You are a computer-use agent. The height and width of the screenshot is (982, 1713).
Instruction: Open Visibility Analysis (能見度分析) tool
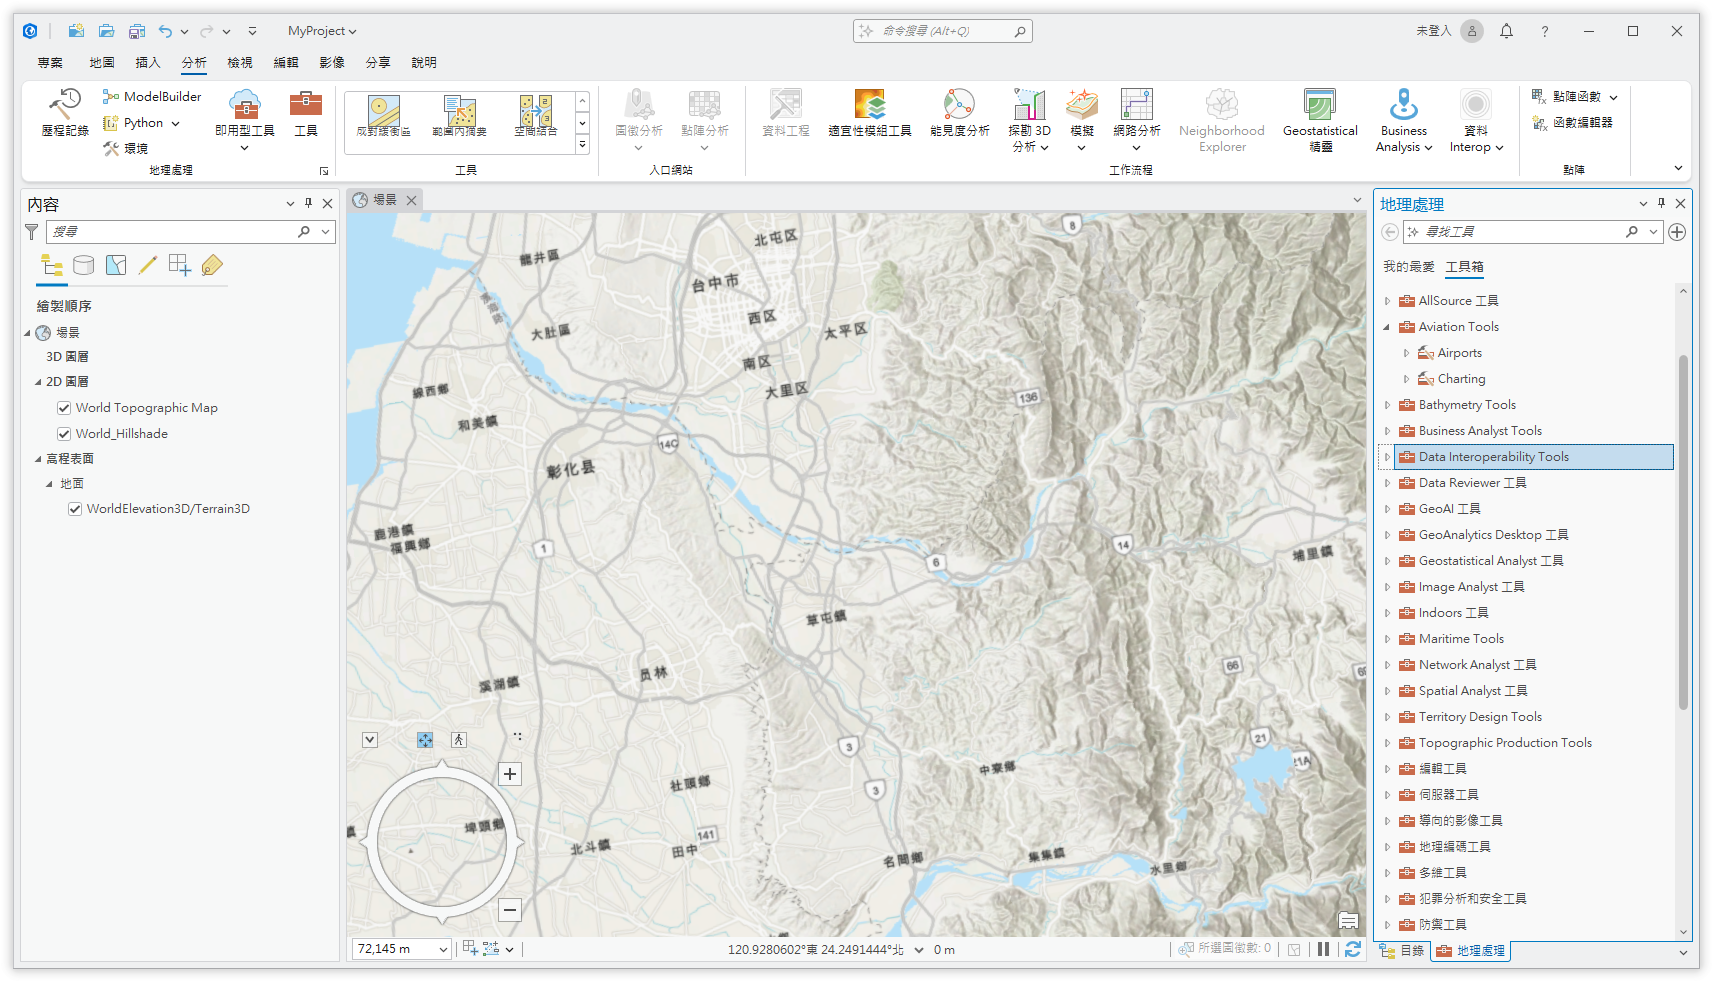click(x=959, y=112)
